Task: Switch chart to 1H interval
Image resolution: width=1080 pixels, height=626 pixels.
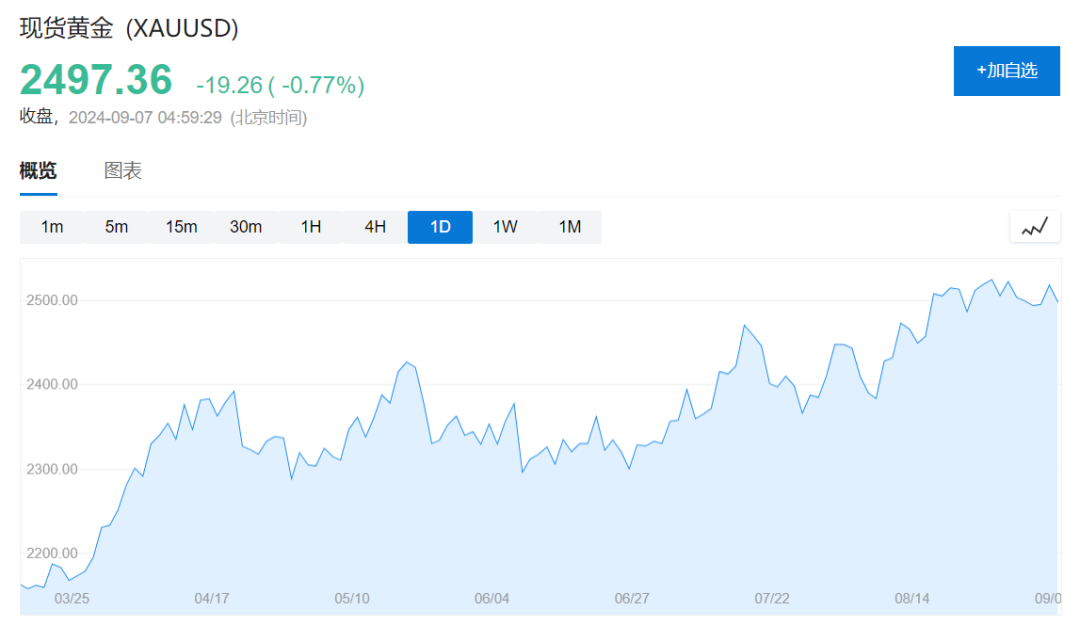Action: point(311,227)
